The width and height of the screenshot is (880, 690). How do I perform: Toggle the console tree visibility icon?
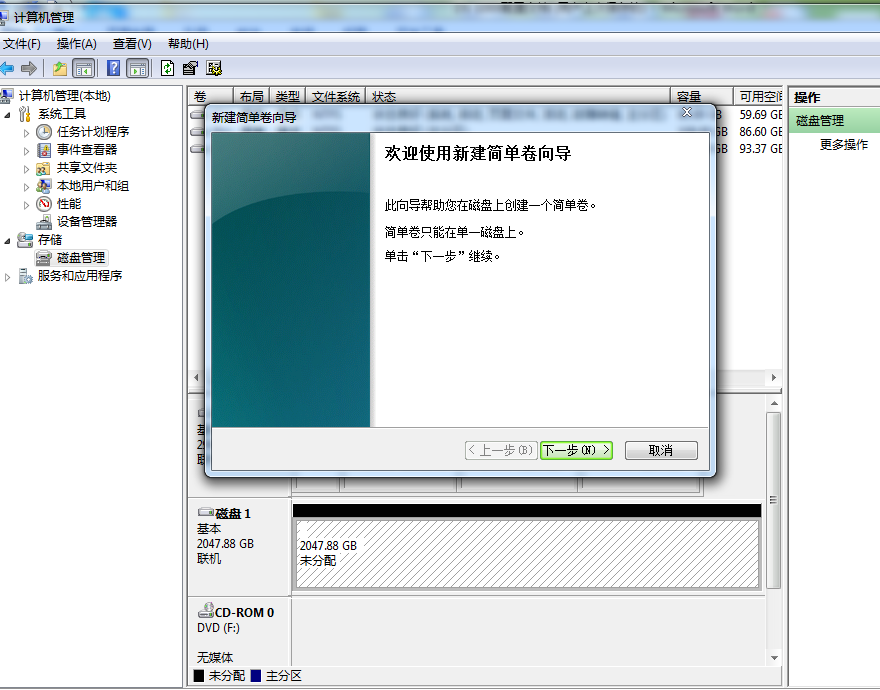pos(82,67)
